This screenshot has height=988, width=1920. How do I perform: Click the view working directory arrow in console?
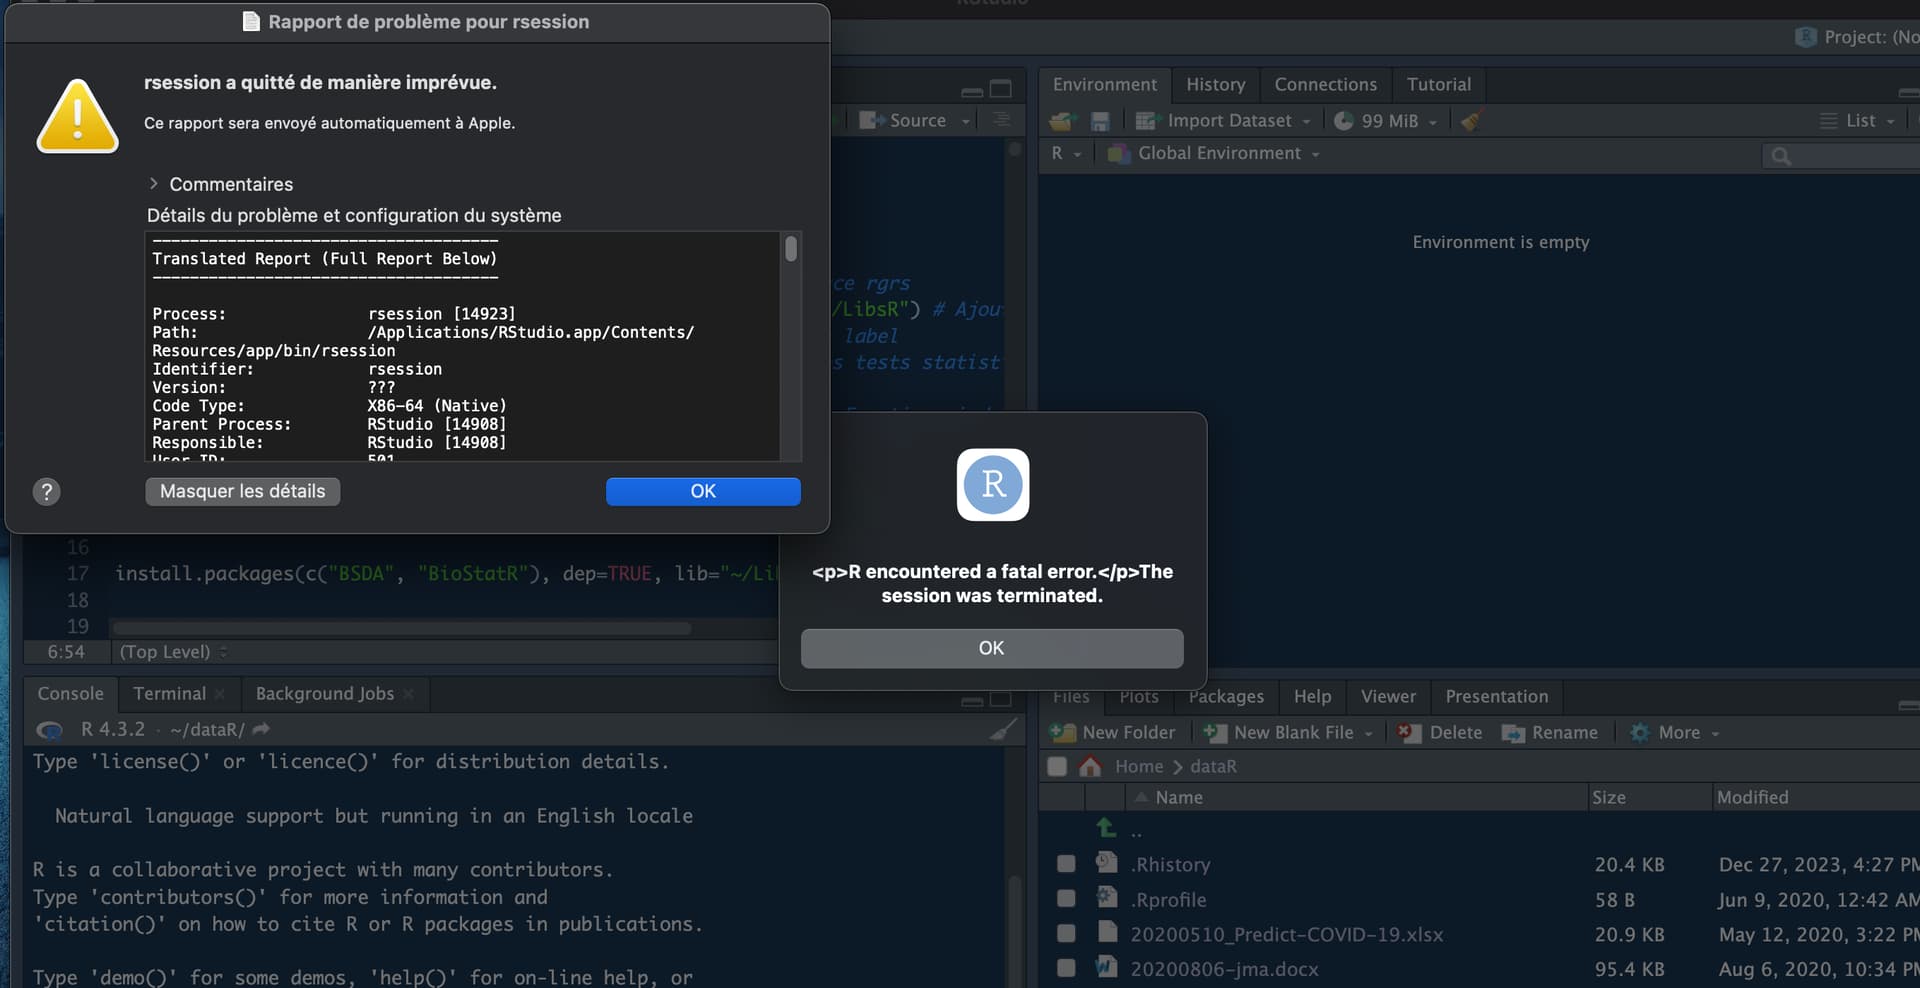tap(262, 729)
